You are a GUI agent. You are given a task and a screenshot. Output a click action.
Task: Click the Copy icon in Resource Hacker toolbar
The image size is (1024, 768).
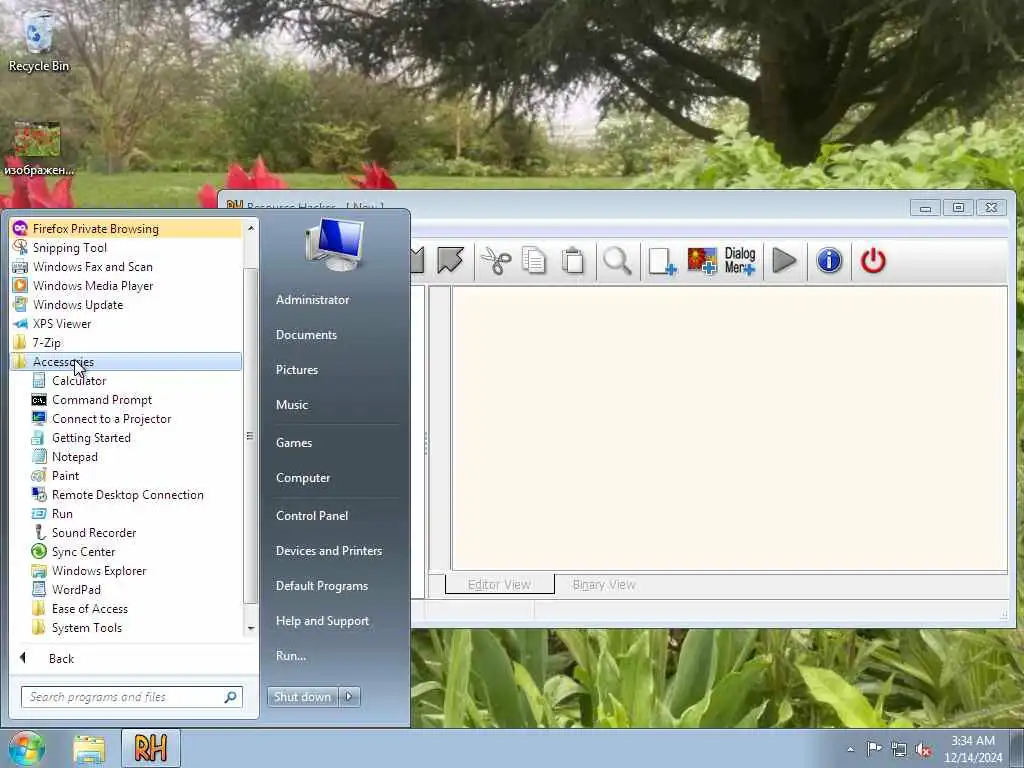[534, 261]
